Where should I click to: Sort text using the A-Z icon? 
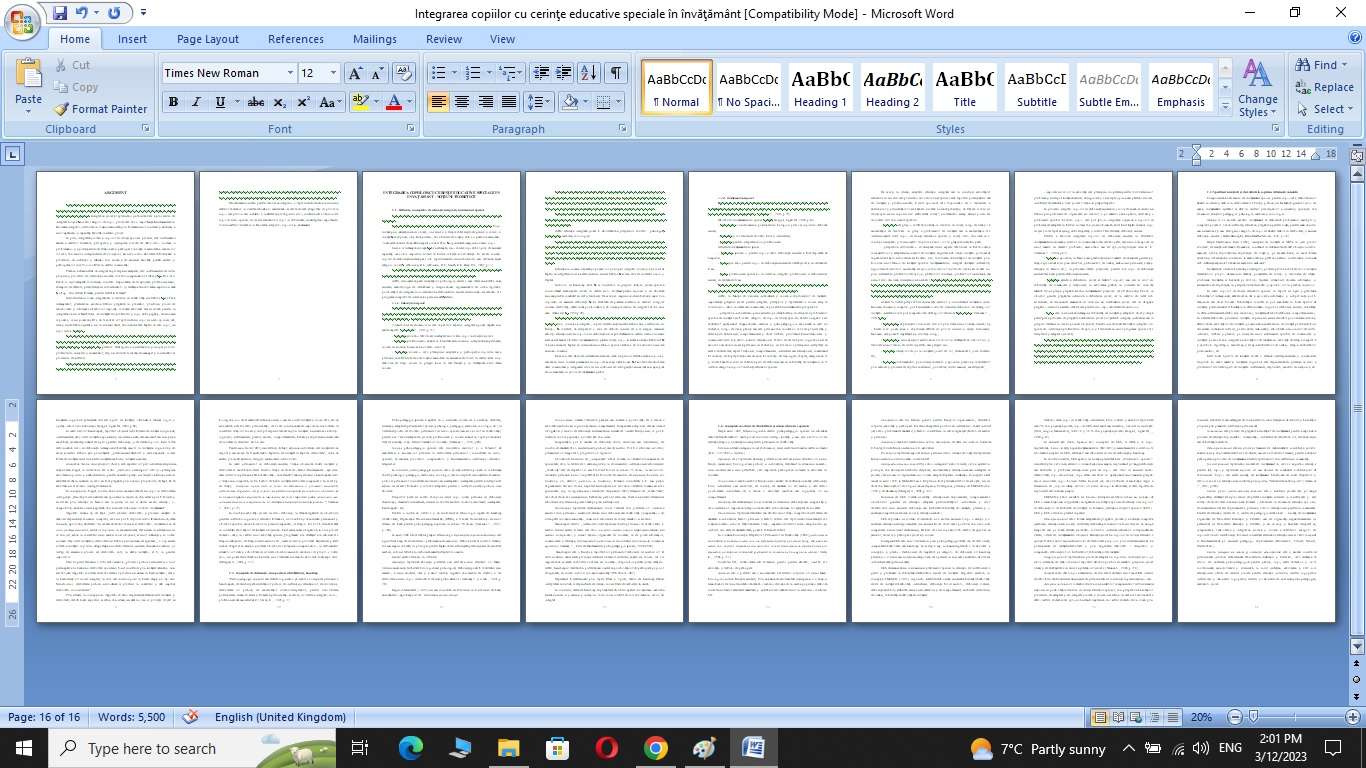[x=589, y=73]
